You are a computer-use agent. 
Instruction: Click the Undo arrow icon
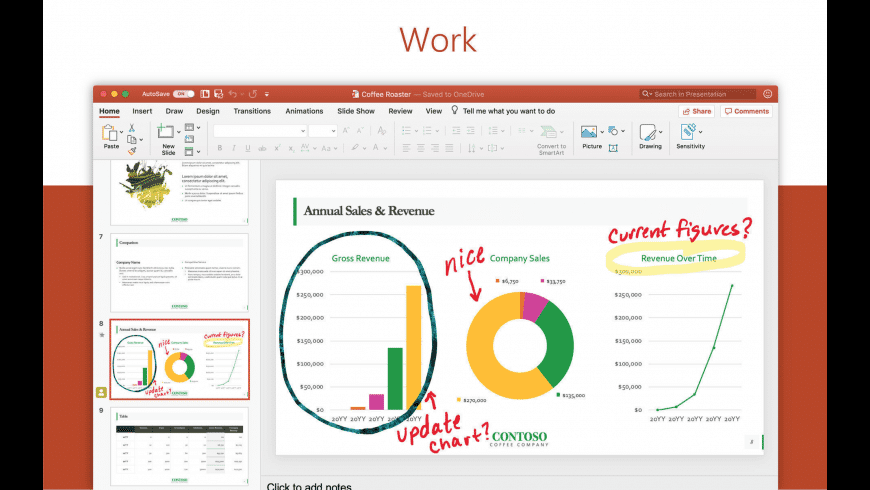click(232, 94)
